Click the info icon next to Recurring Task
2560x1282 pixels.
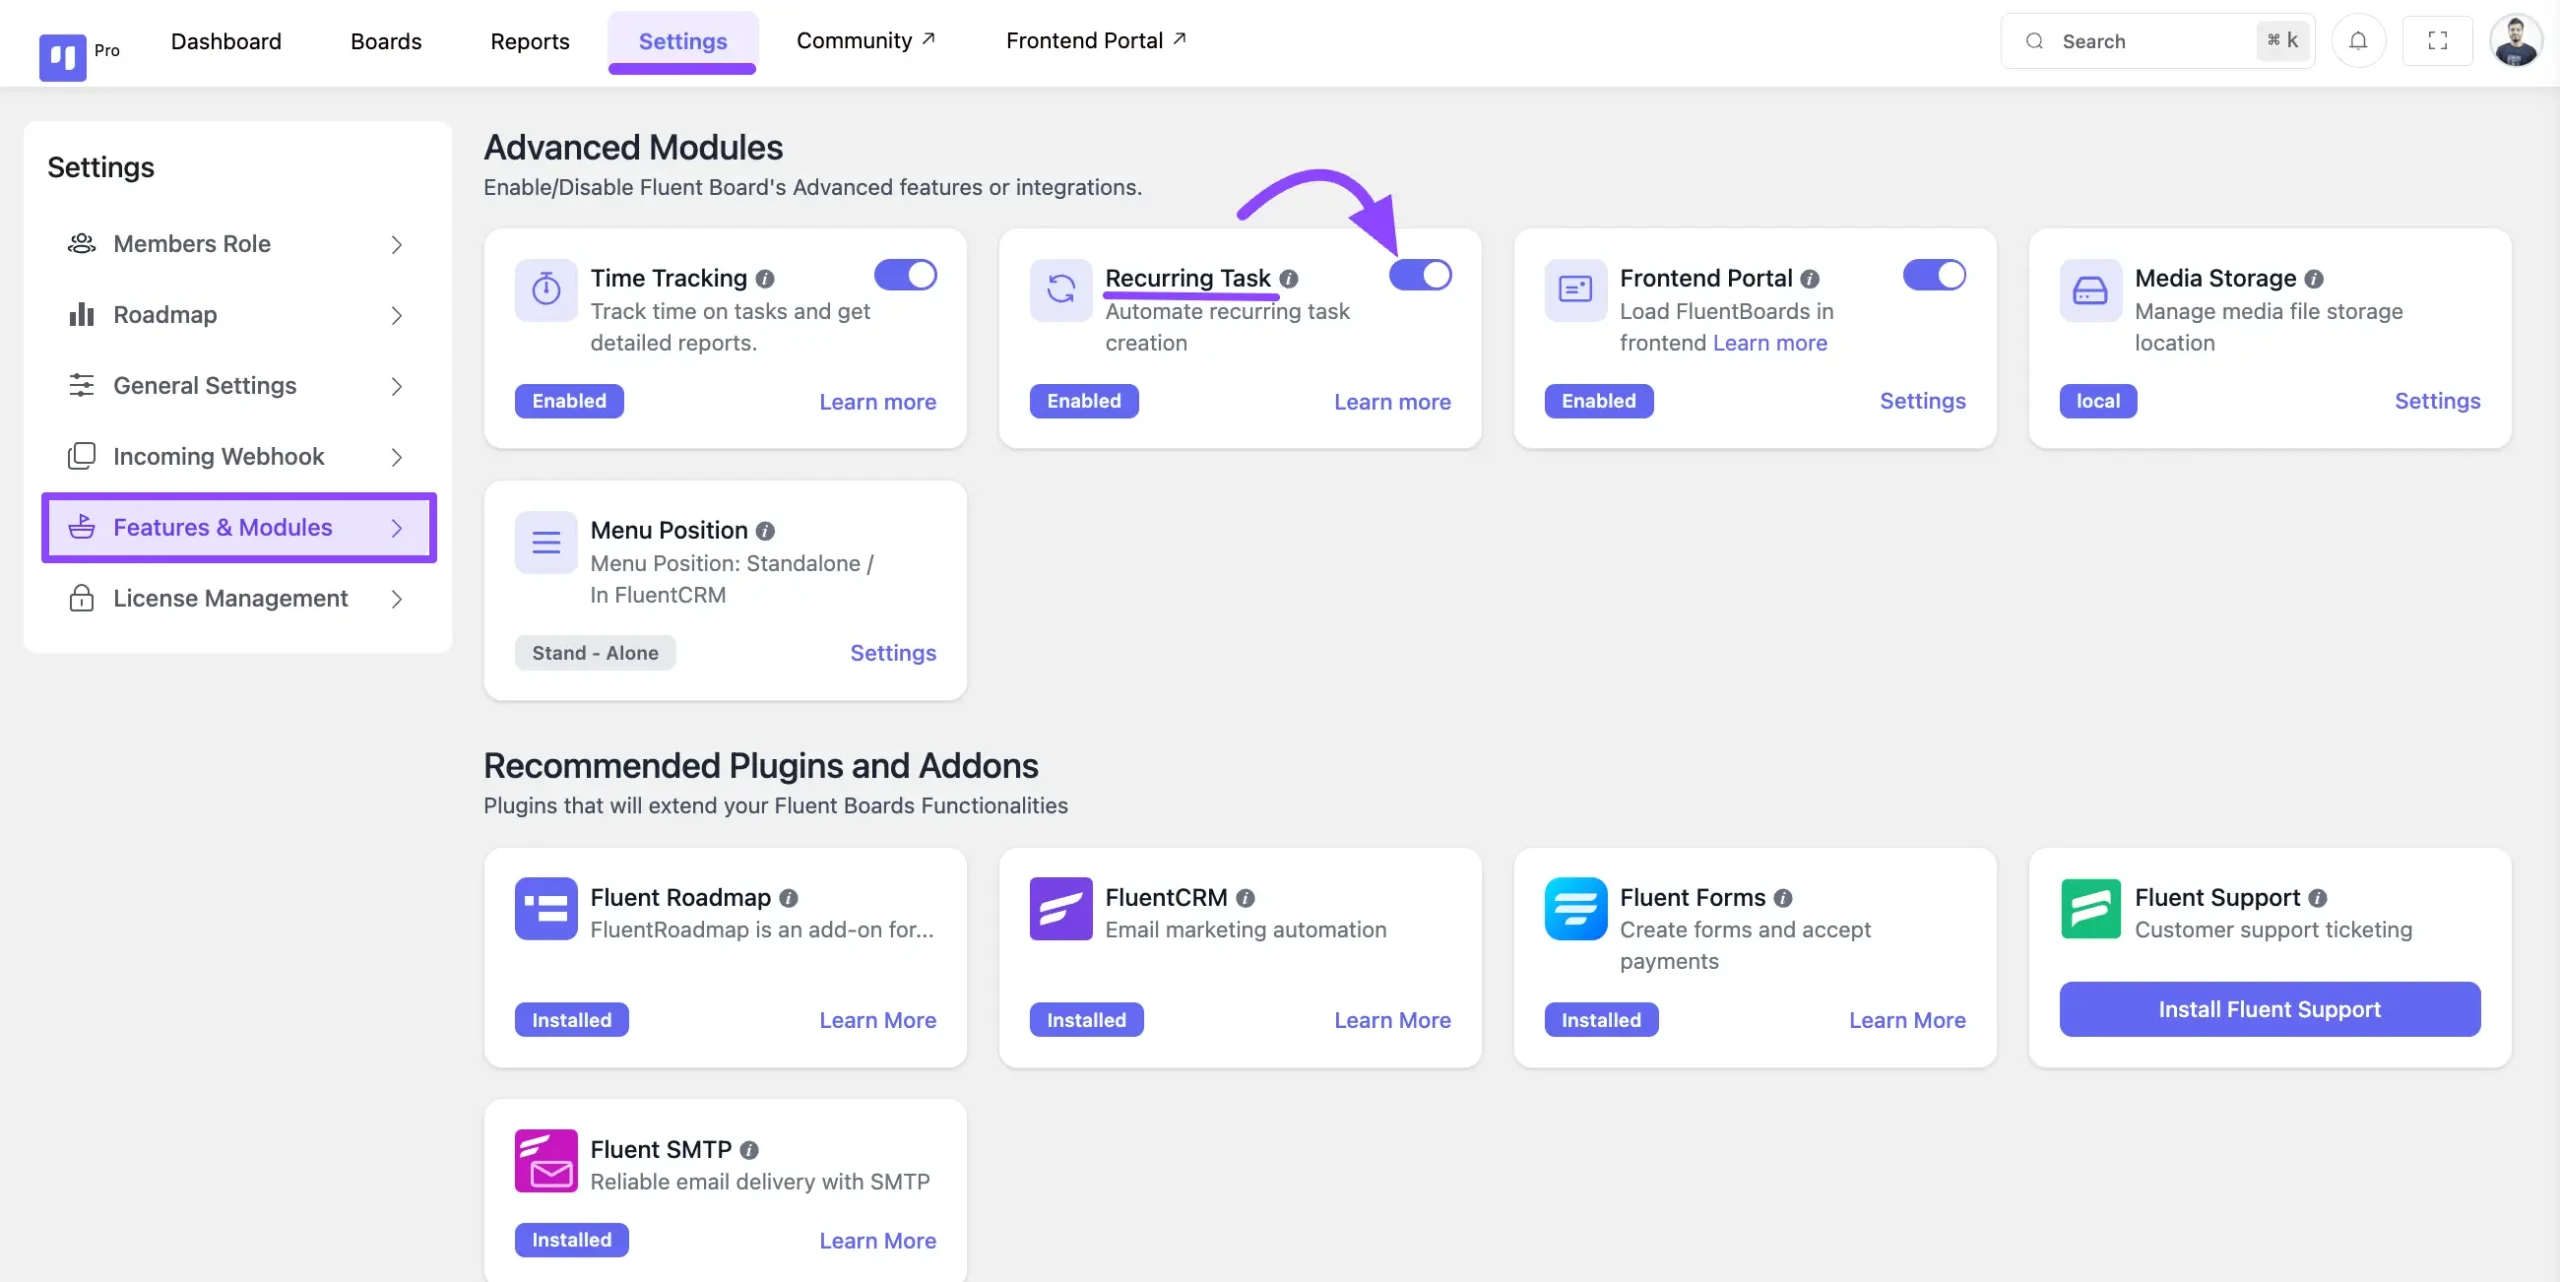point(1289,279)
